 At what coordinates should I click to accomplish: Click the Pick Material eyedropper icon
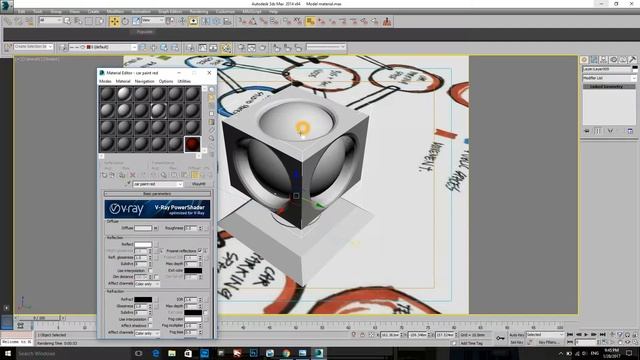(128, 184)
